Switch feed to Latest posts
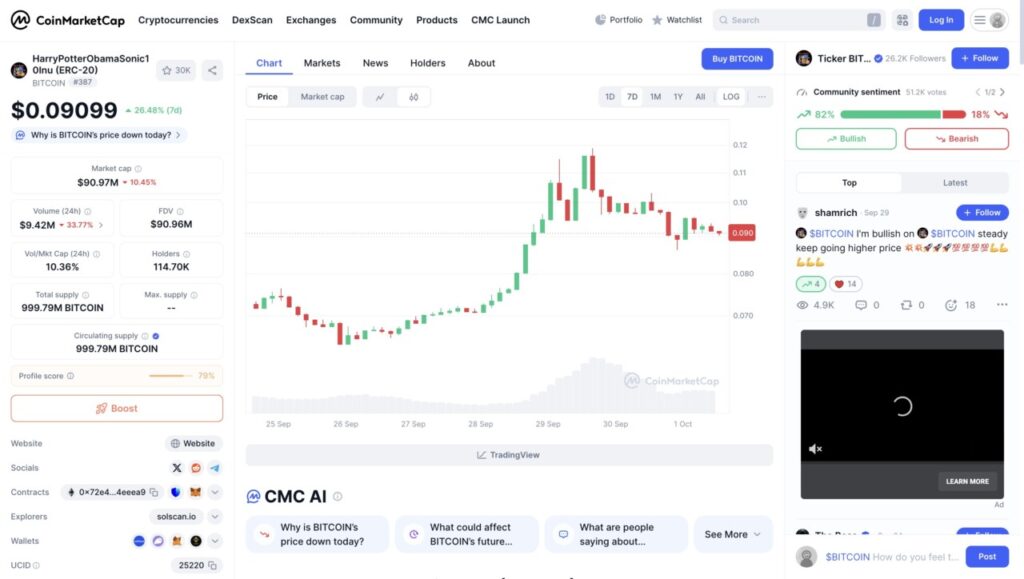This screenshot has width=1024, height=579. pyautogui.click(x=954, y=183)
